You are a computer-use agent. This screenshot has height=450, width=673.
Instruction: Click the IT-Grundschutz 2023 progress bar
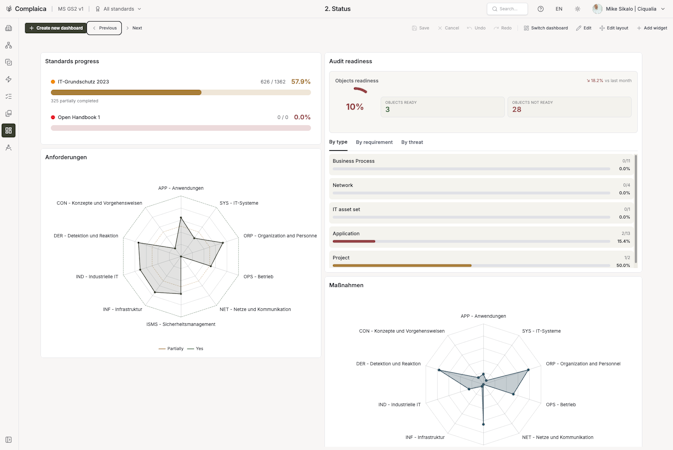pos(181,92)
